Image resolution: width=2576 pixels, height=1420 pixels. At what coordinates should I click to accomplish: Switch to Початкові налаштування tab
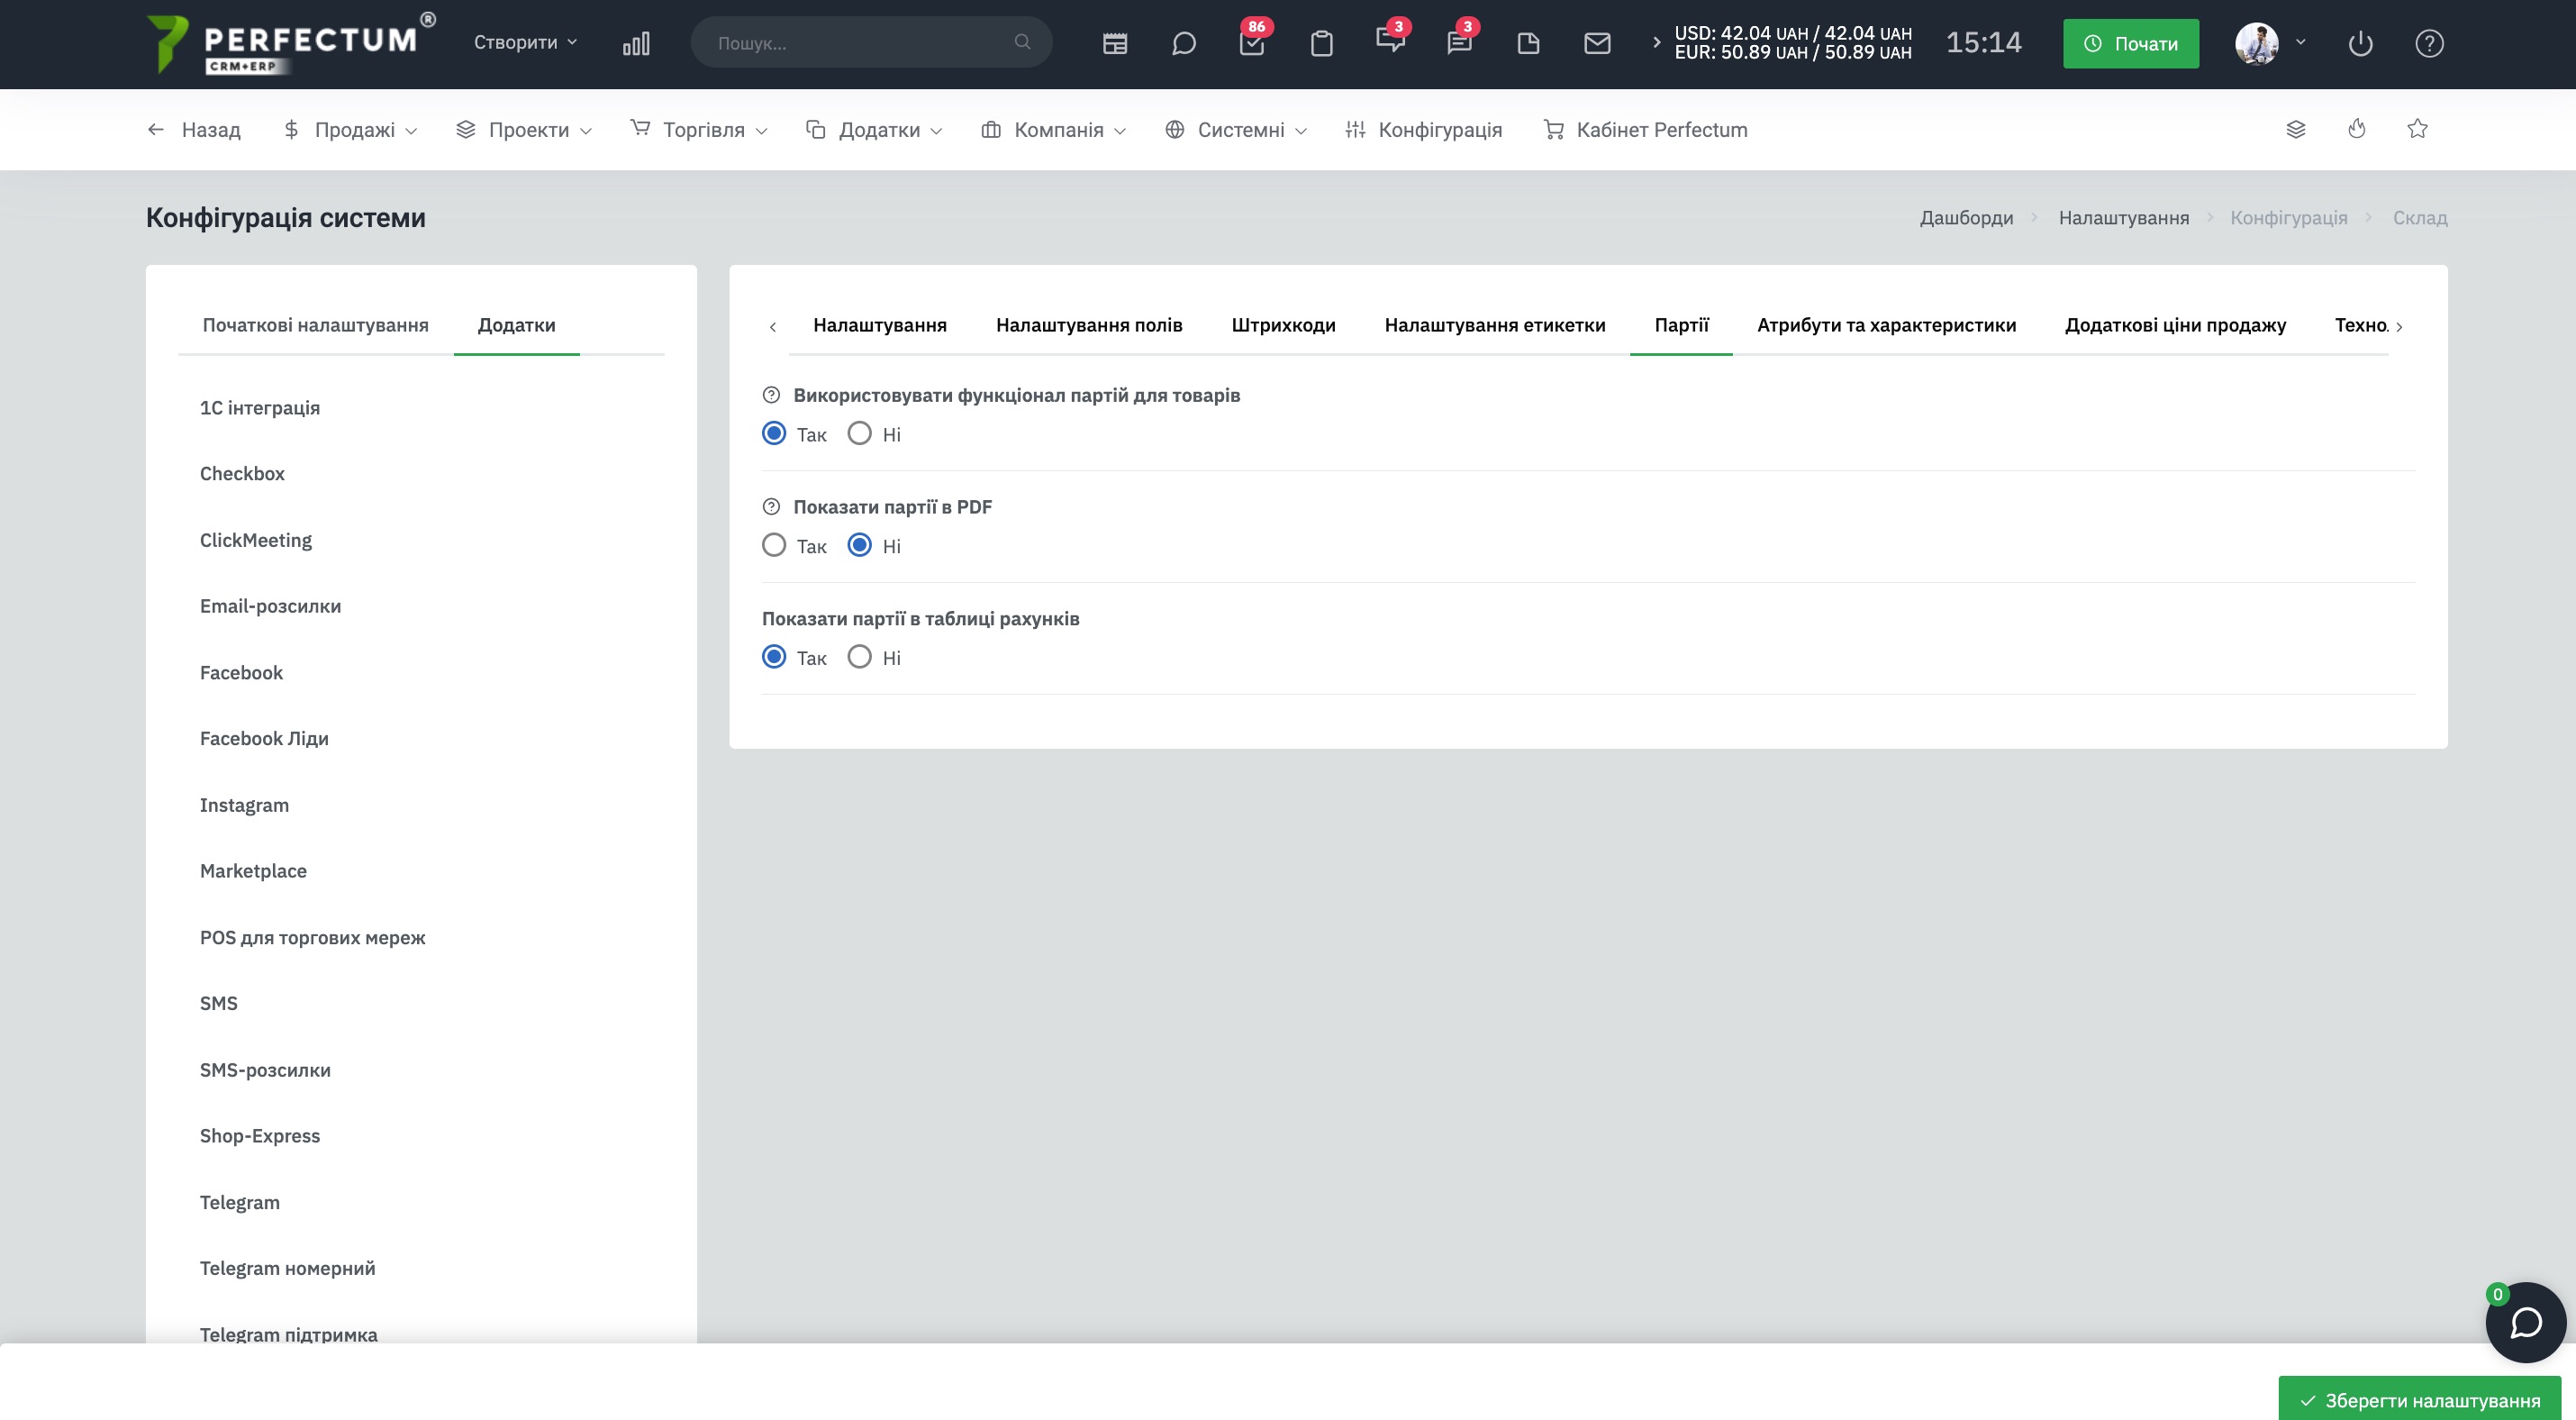[315, 325]
